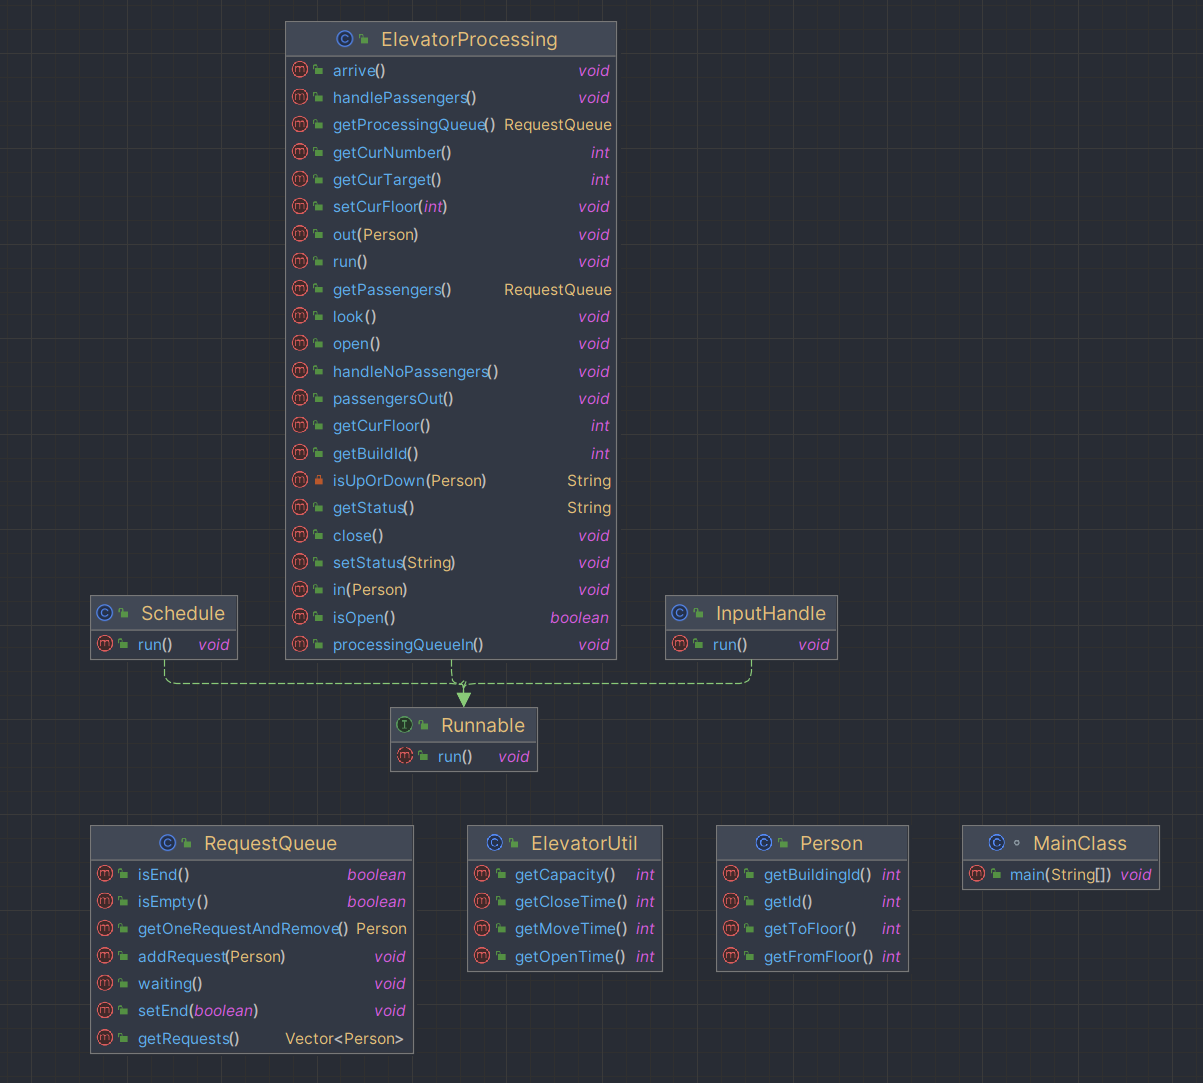Screen dimensions: 1203x1083
Task: Click the Schedule class icon
Action: [x=105, y=613]
